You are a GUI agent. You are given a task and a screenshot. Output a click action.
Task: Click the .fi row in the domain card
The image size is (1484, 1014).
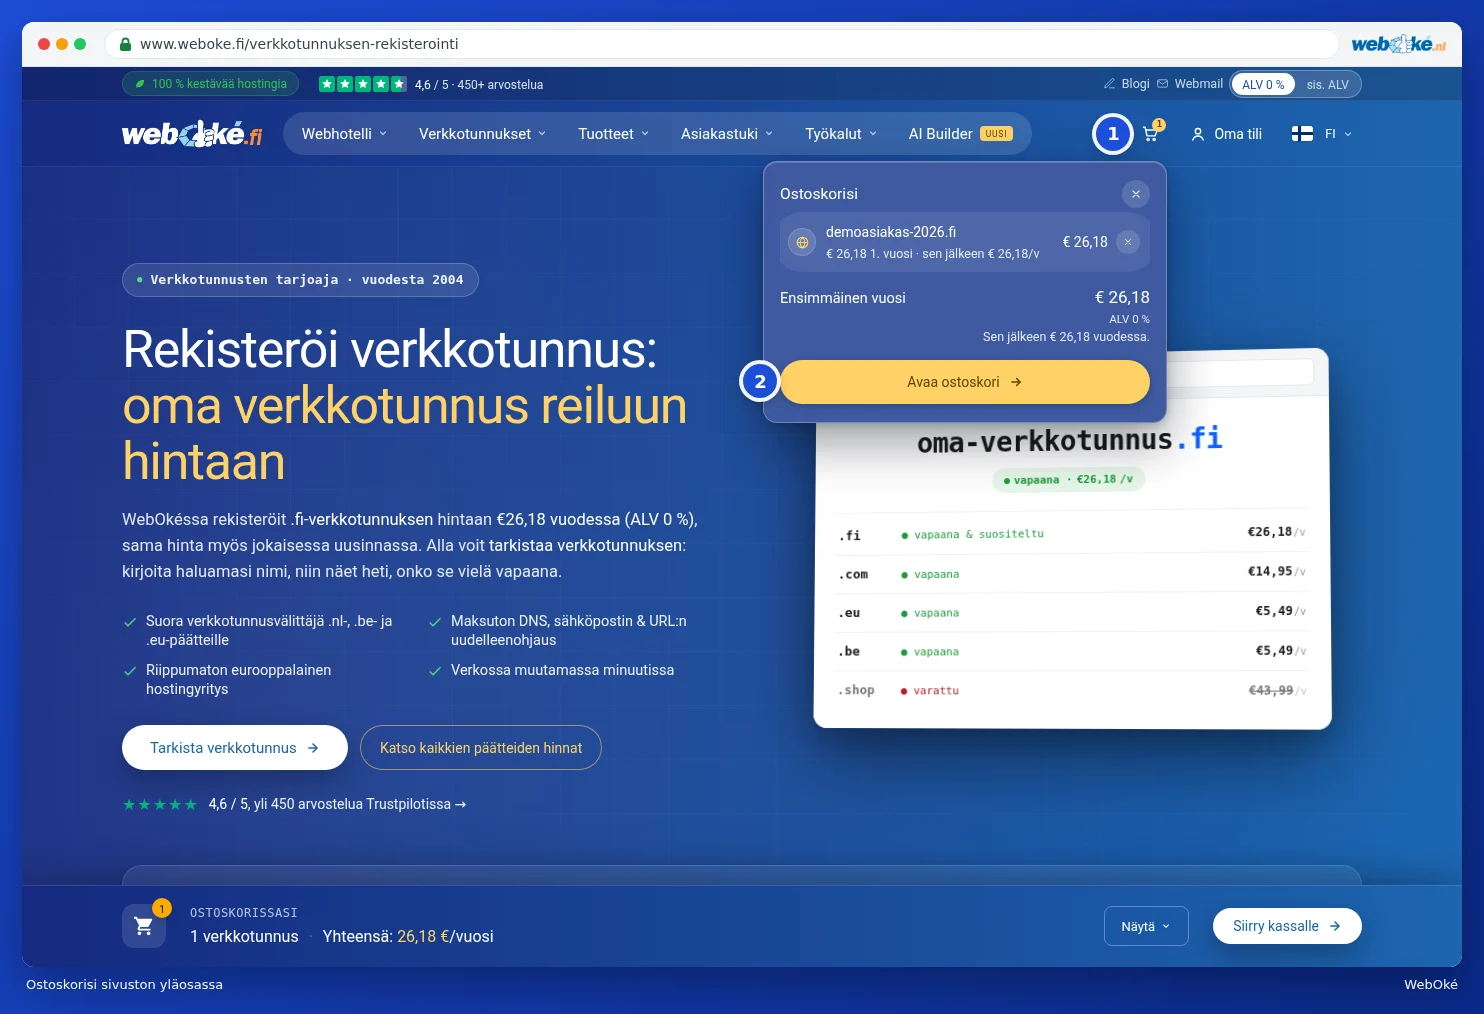tap(1072, 534)
